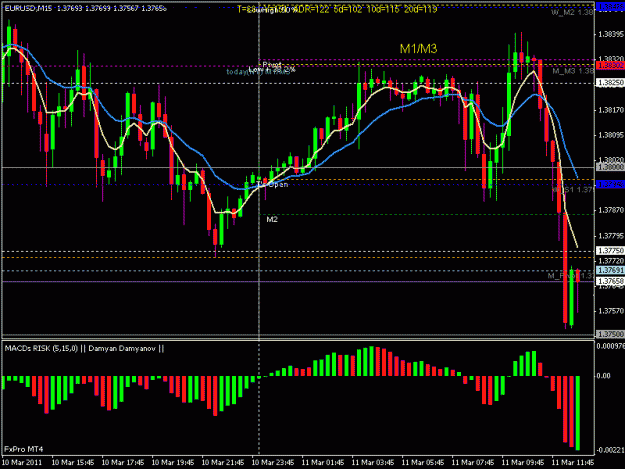Click the 10 Mar 19:45 time label

[173, 462]
